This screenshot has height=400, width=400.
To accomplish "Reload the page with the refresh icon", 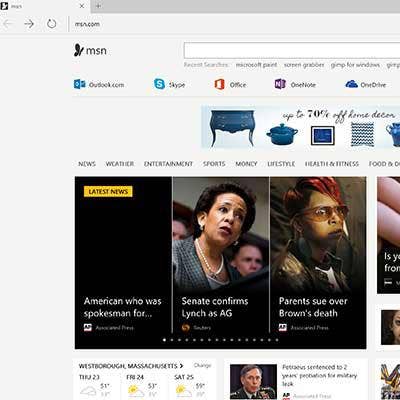I will [51, 24].
